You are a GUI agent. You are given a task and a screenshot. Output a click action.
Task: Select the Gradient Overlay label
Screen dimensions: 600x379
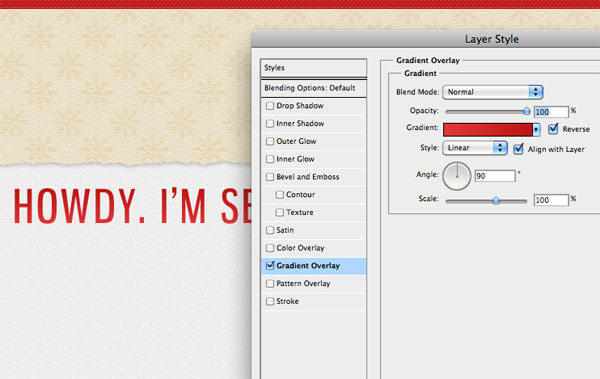click(308, 266)
